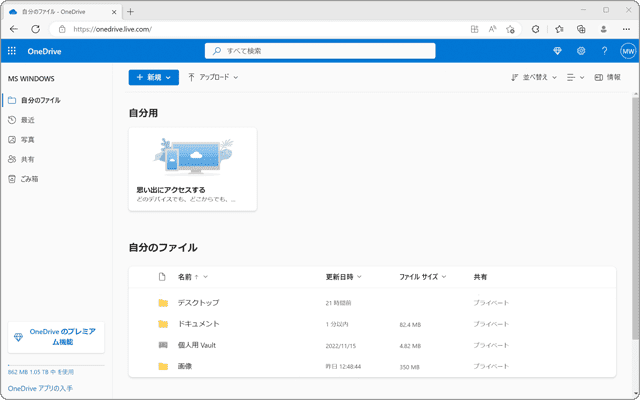The height and width of the screenshot is (400, 640).
Task: Expand the アップロード dropdown
Action: pos(213,77)
